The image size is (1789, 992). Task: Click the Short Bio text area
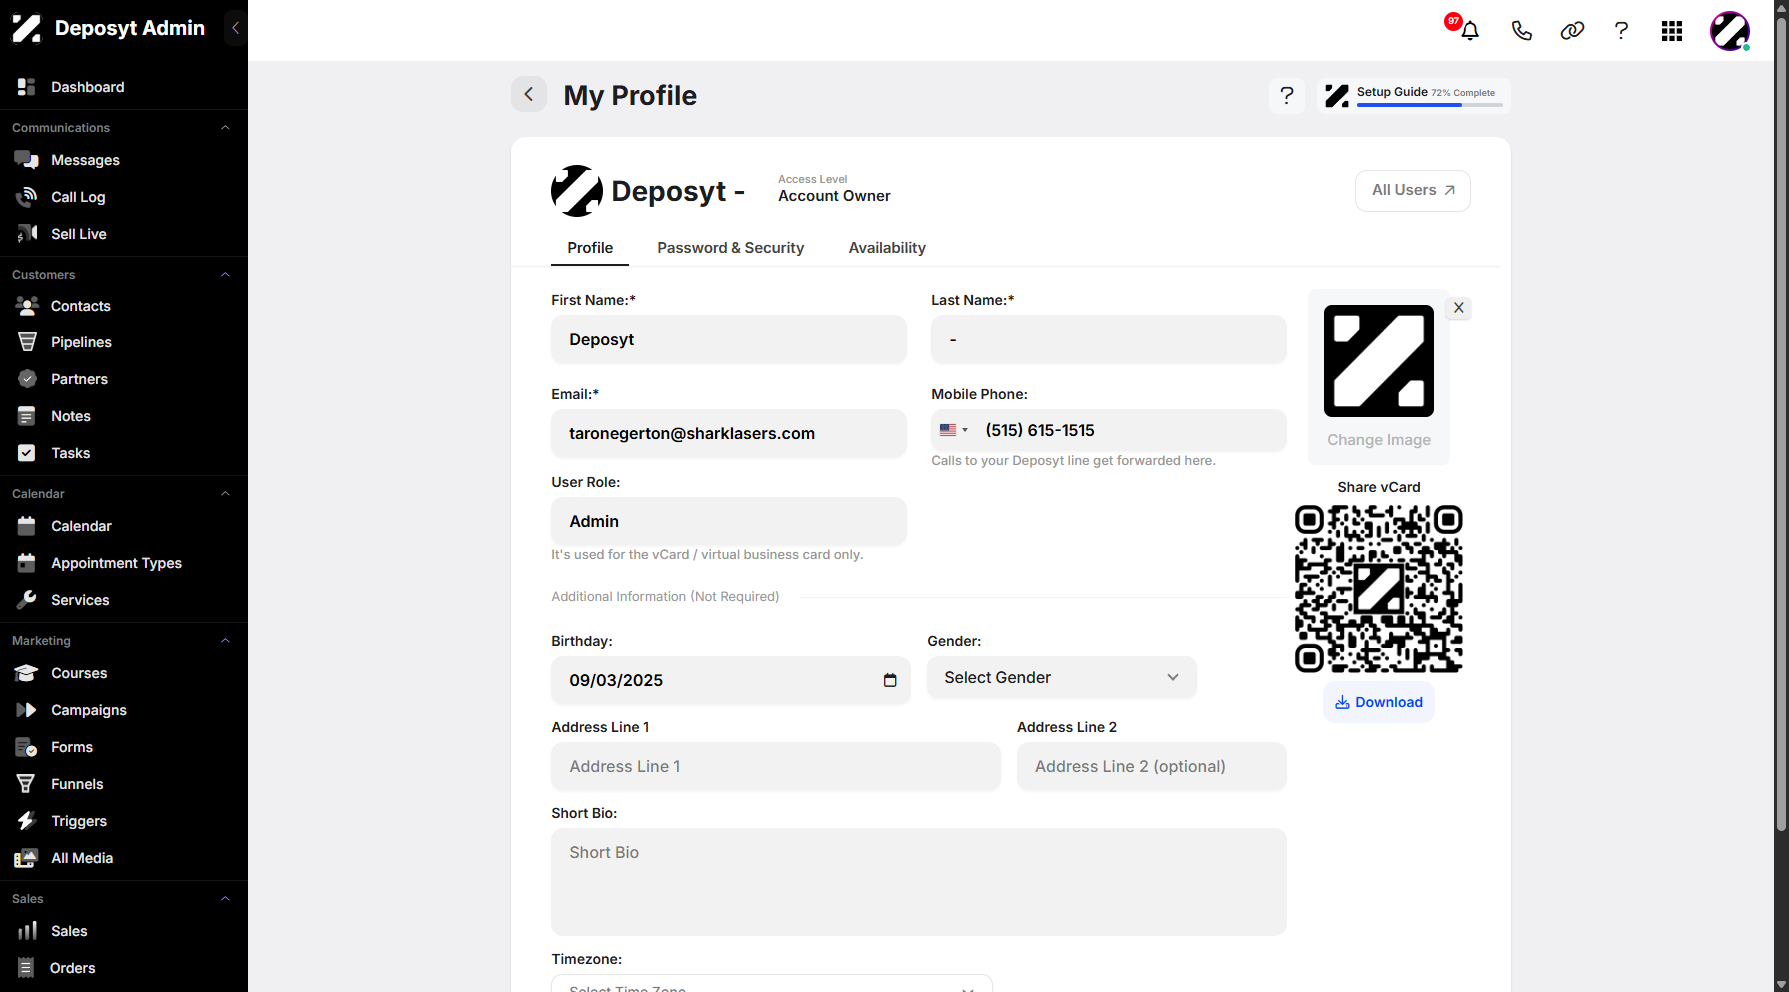[919, 882]
